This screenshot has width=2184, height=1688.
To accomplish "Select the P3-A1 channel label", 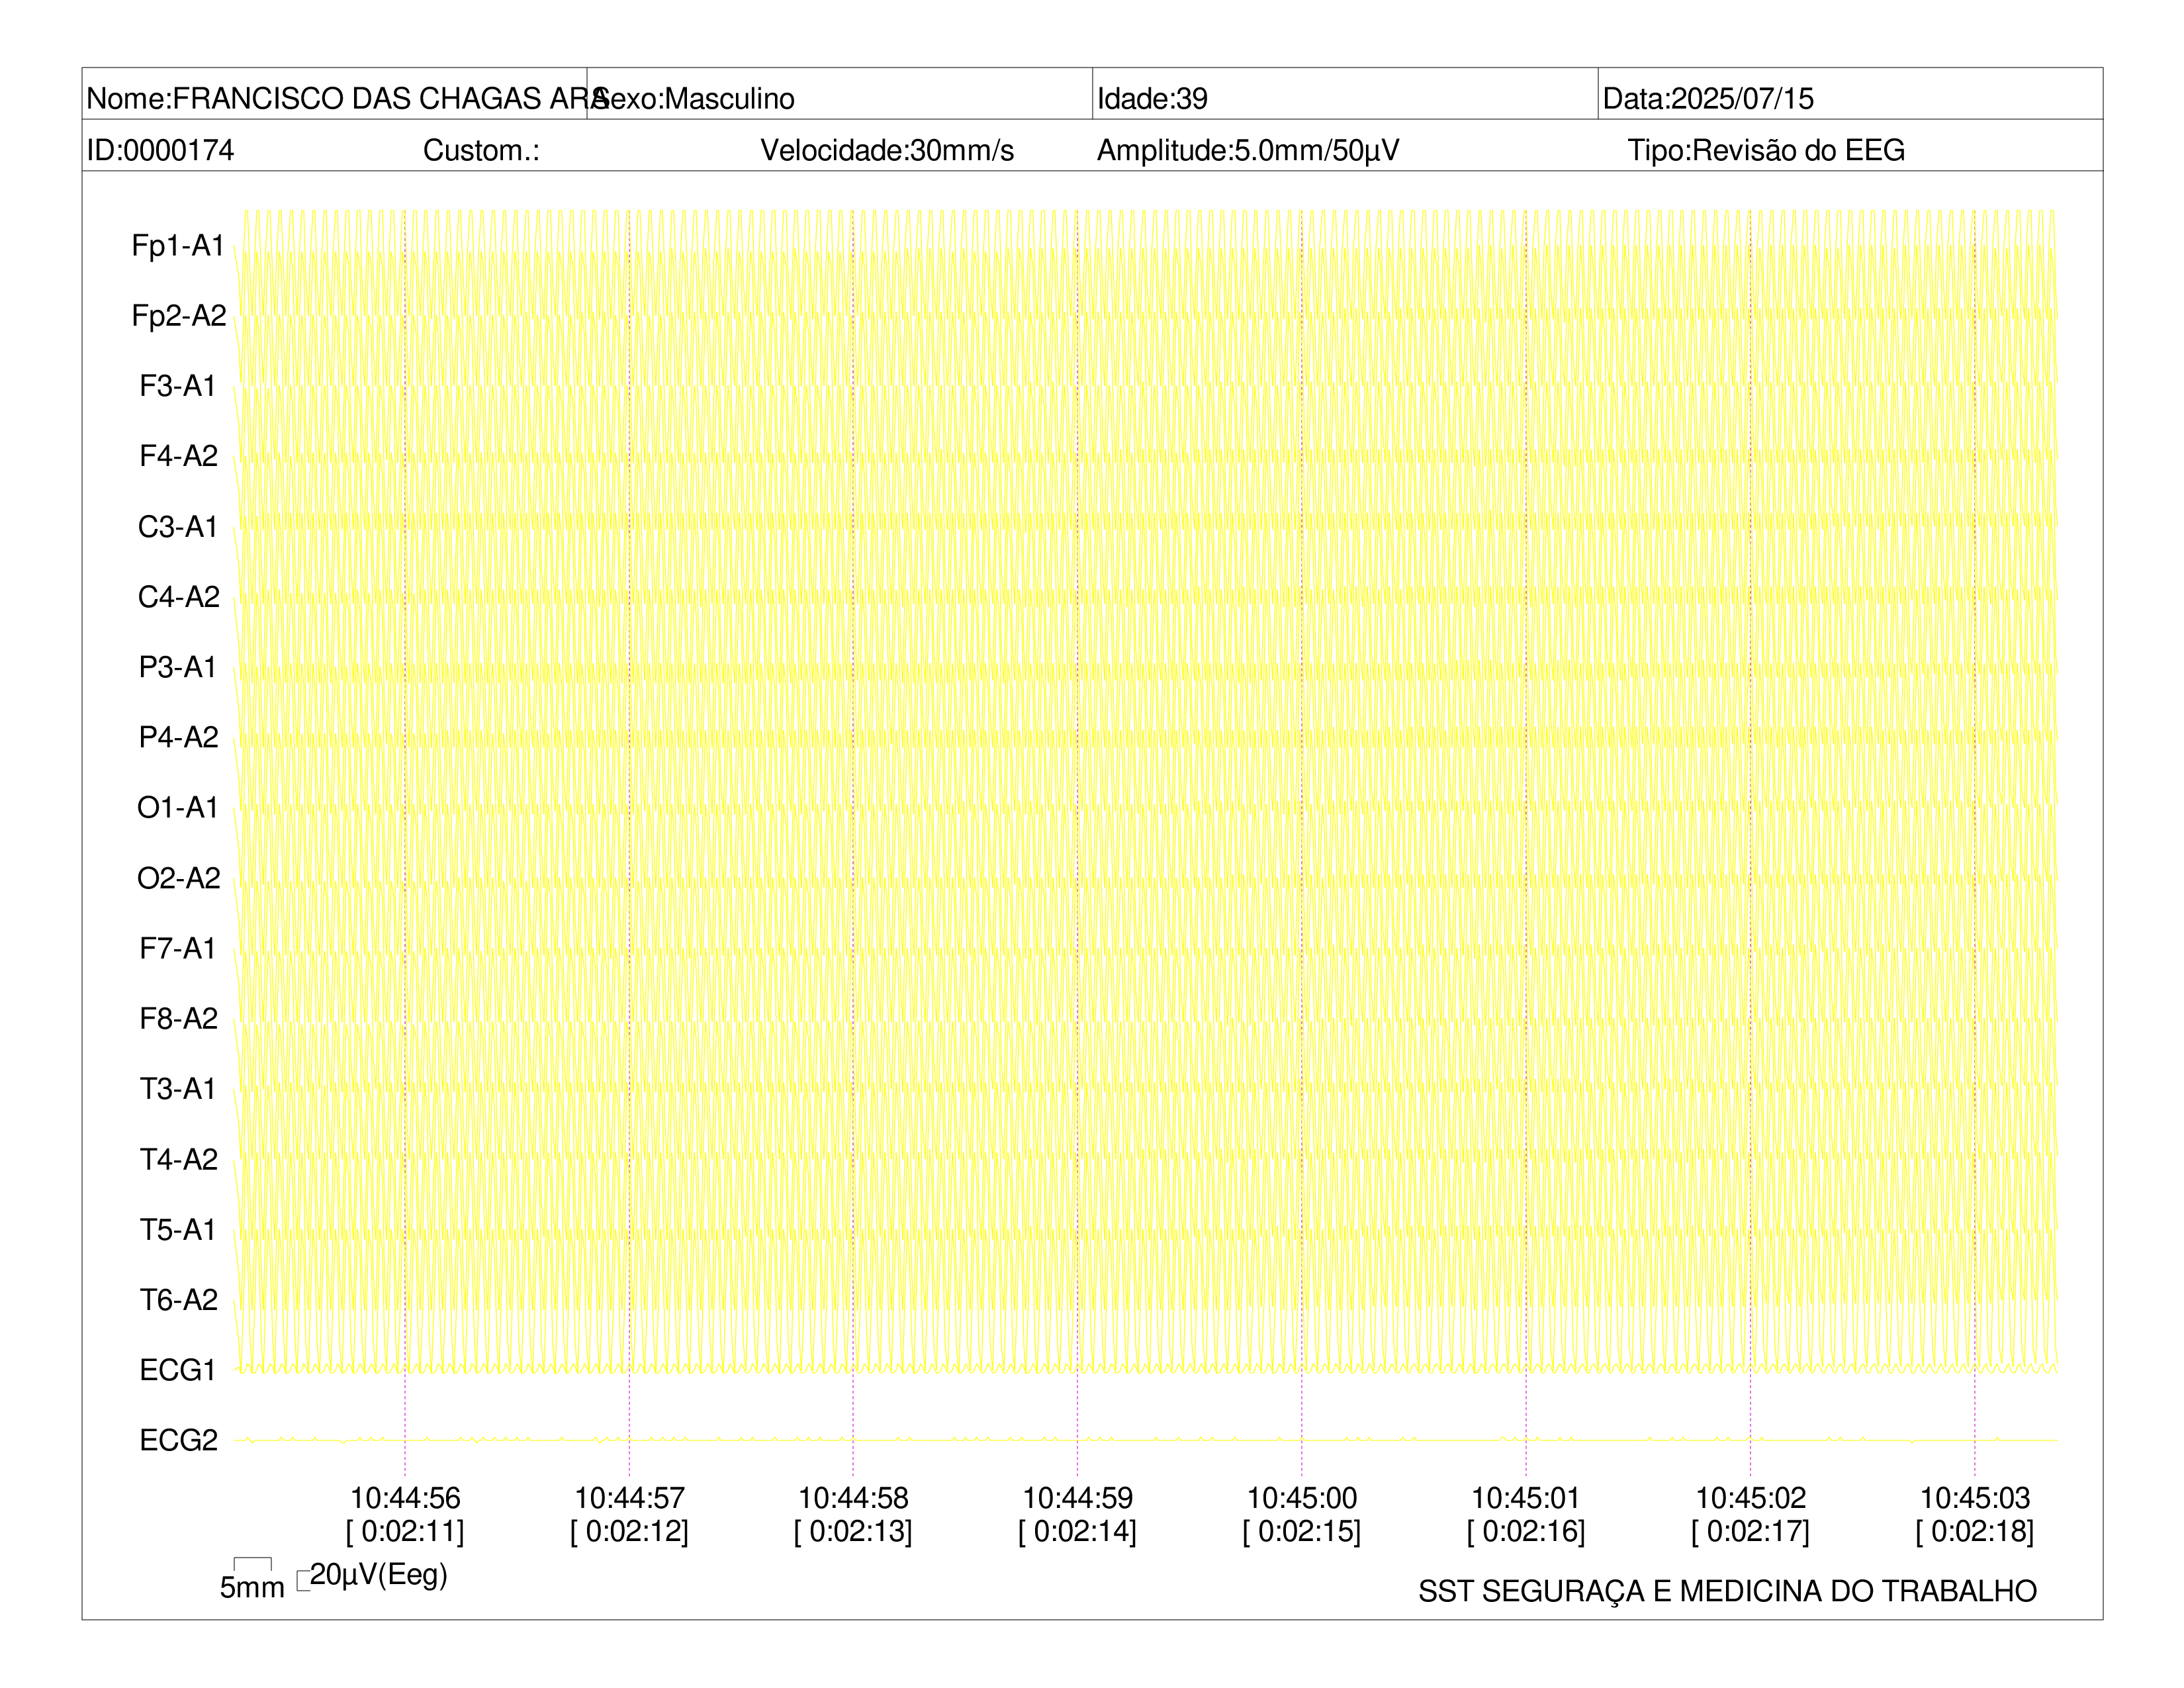I will tap(178, 667).
